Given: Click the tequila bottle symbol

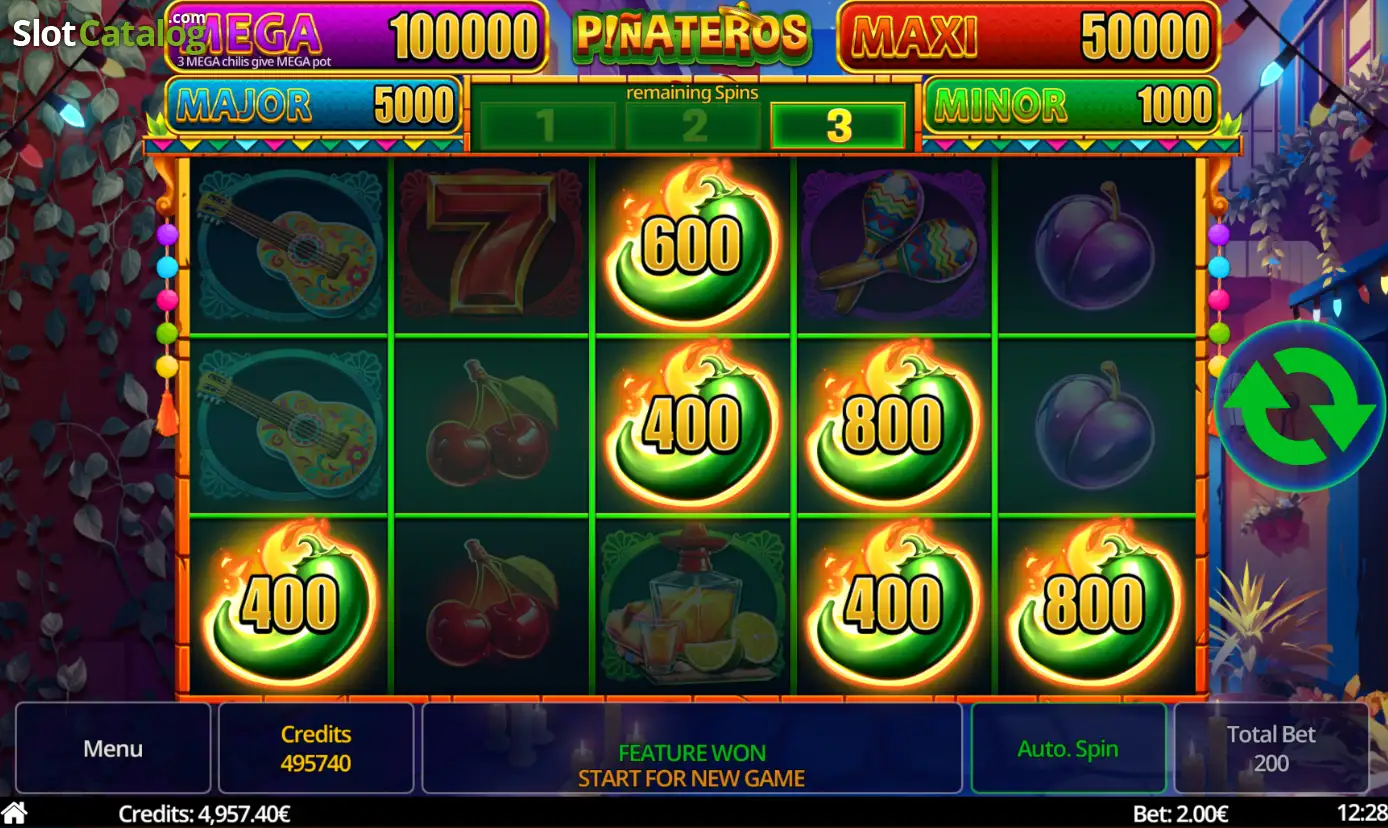Looking at the screenshot, I should [692, 606].
